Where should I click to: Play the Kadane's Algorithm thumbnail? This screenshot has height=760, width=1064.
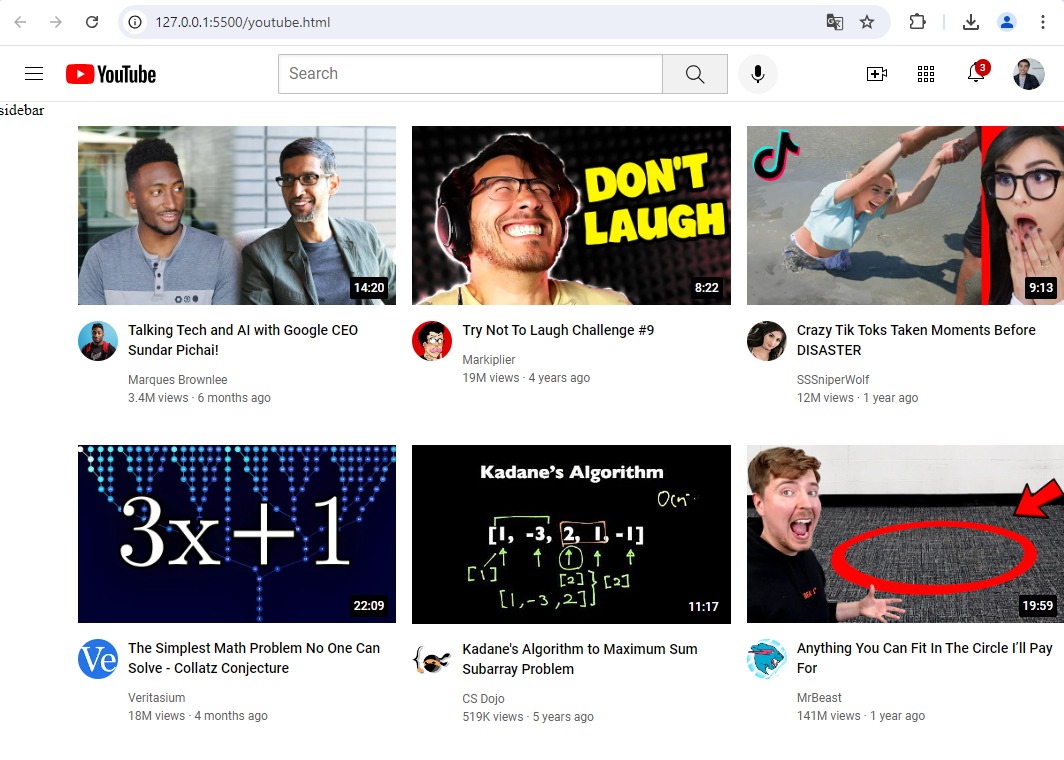[x=571, y=534]
